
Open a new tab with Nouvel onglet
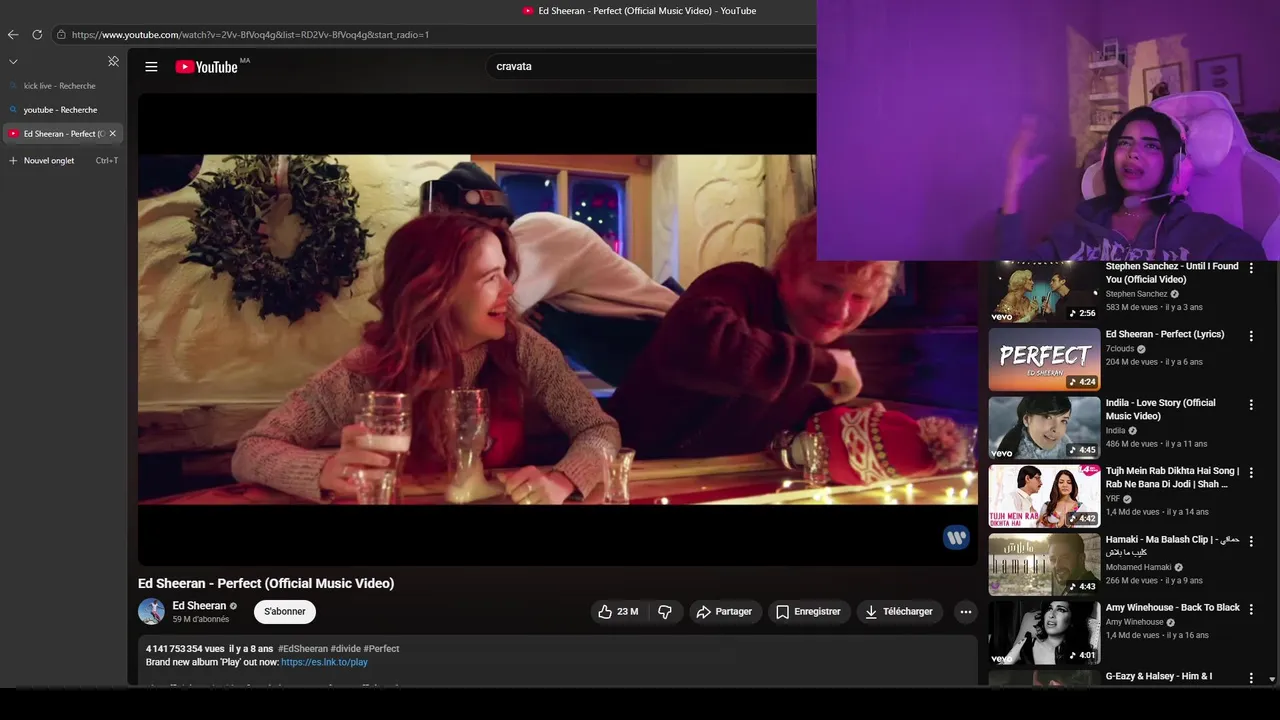pyautogui.click(x=63, y=160)
